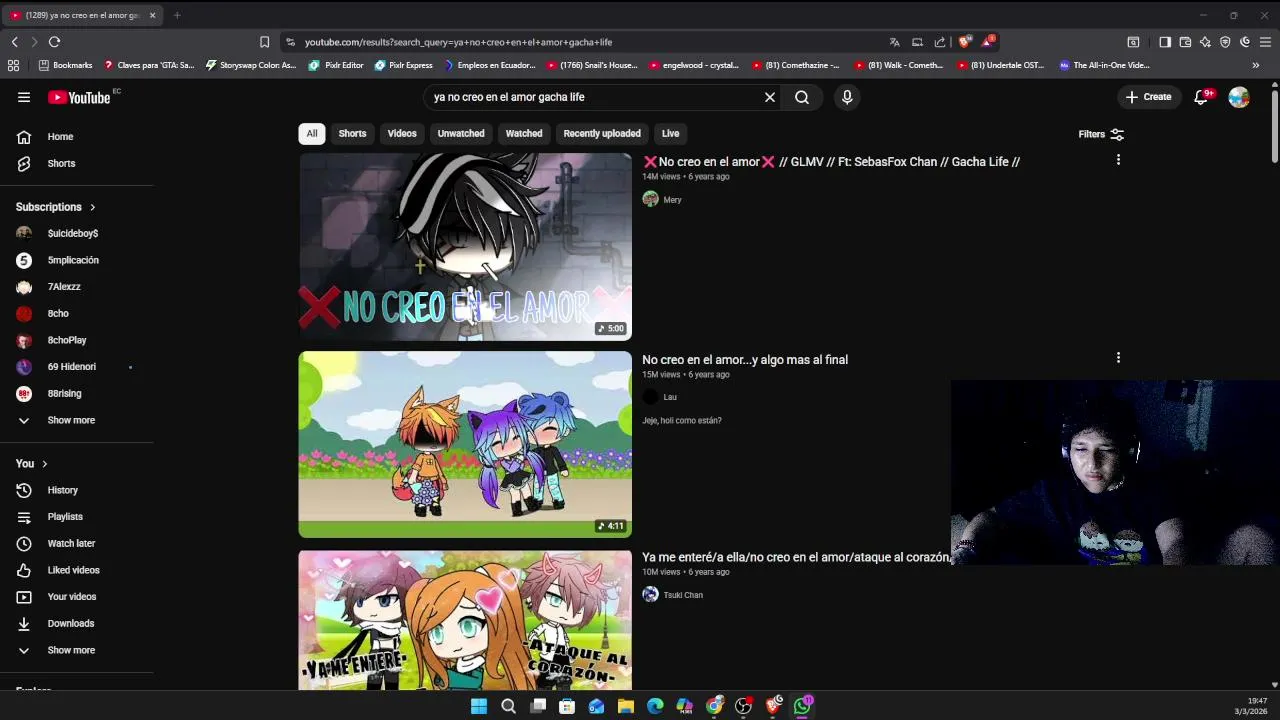Image resolution: width=1280 pixels, height=720 pixels.
Task: Toggle the browser sidebar panel
Action: click(1165, 42)
